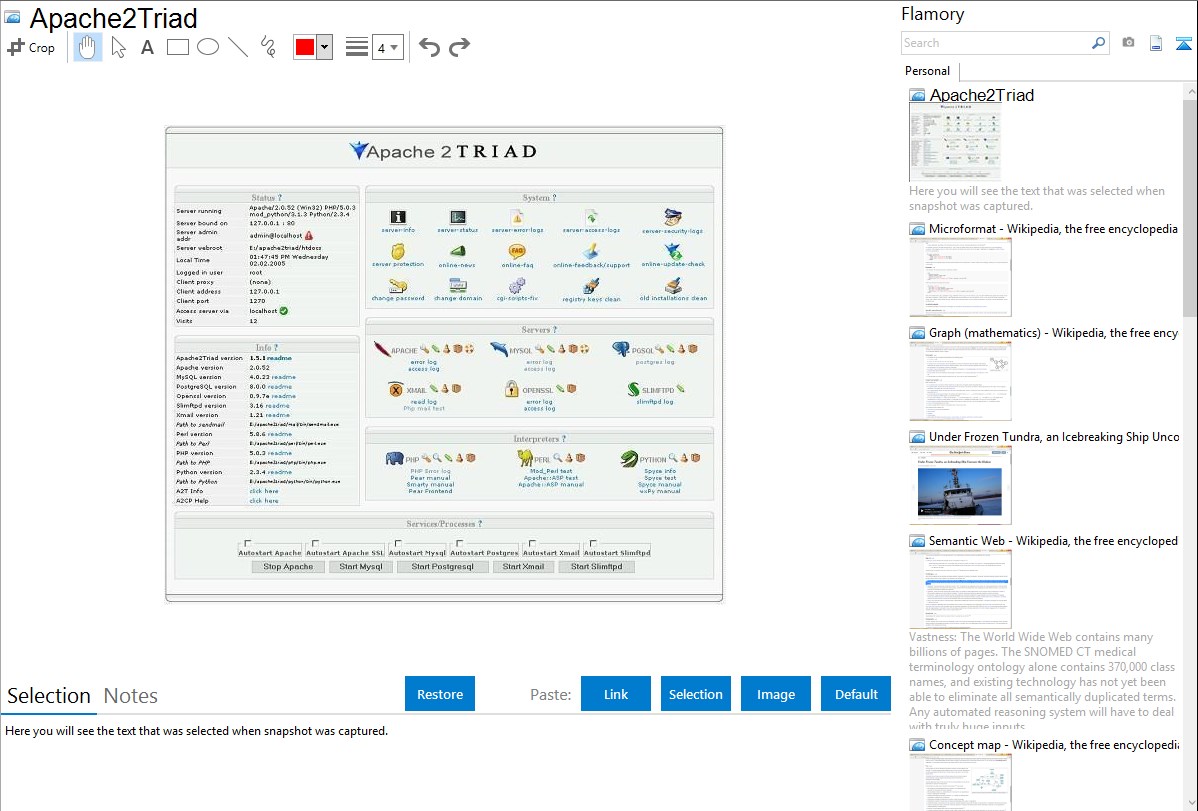The width and height of the screenshot is (1198, 811).
Task: Click the small icon beside the Graph (mathematics) entry
Action: [x=917, y=333]
